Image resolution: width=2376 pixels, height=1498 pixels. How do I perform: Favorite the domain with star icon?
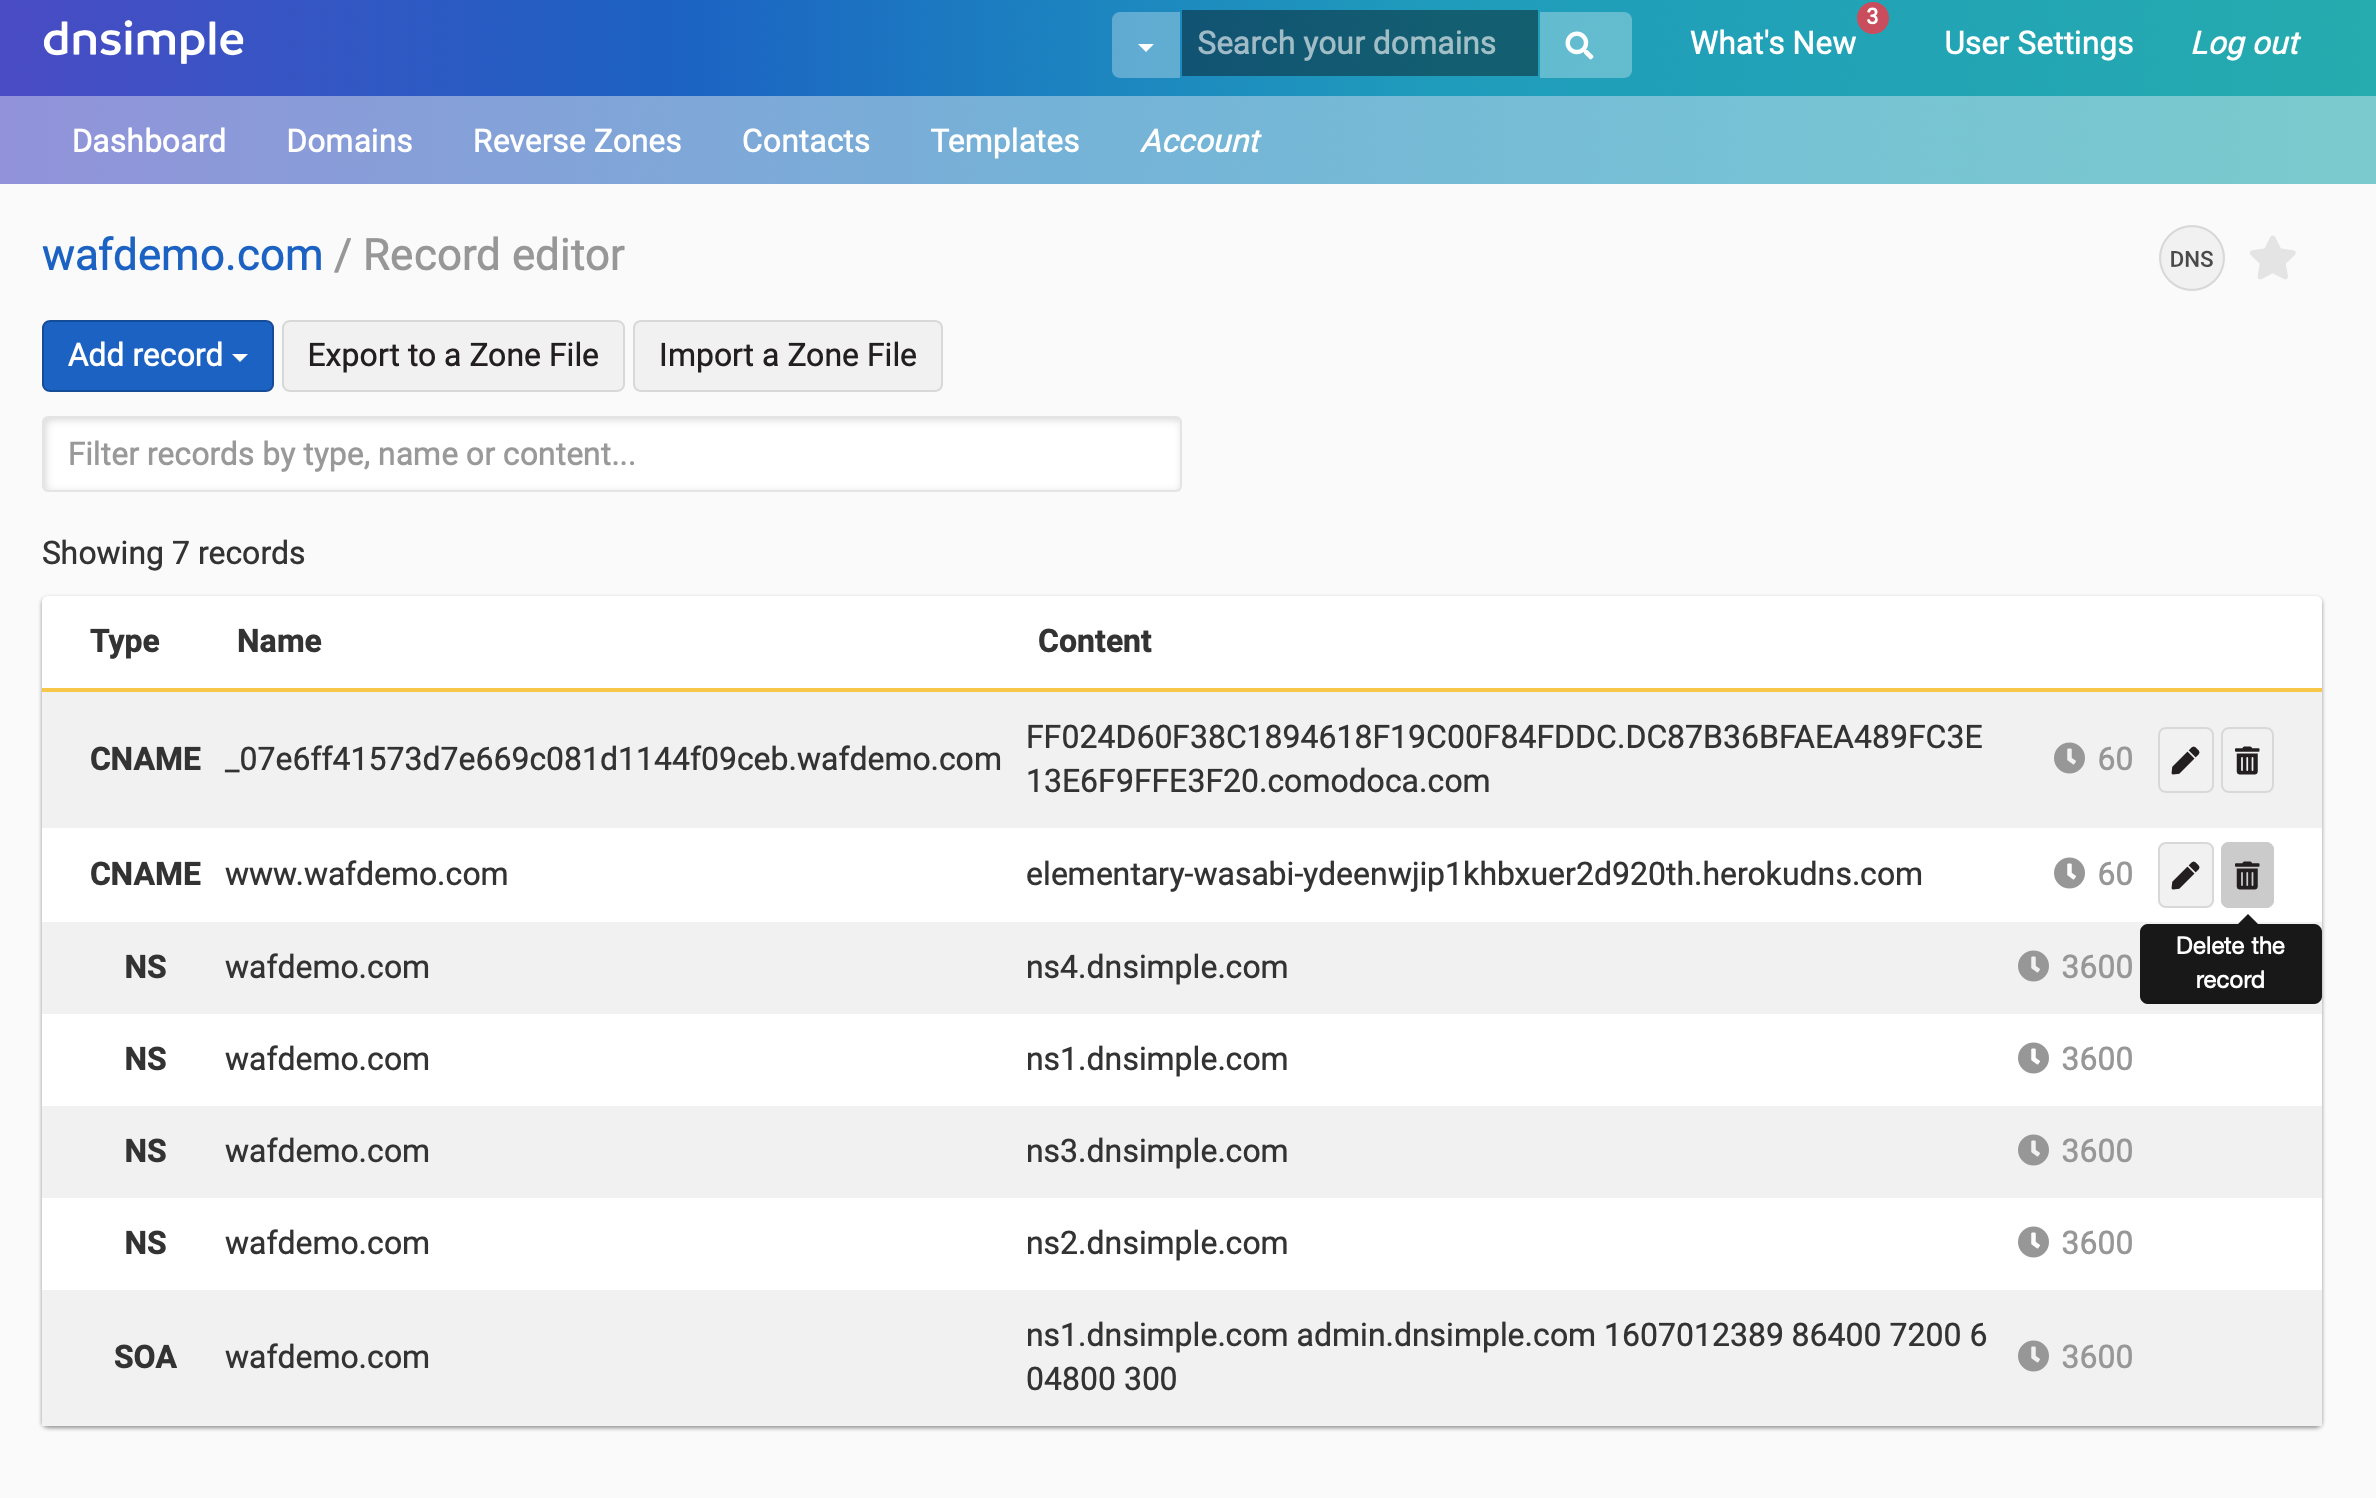2272,259
